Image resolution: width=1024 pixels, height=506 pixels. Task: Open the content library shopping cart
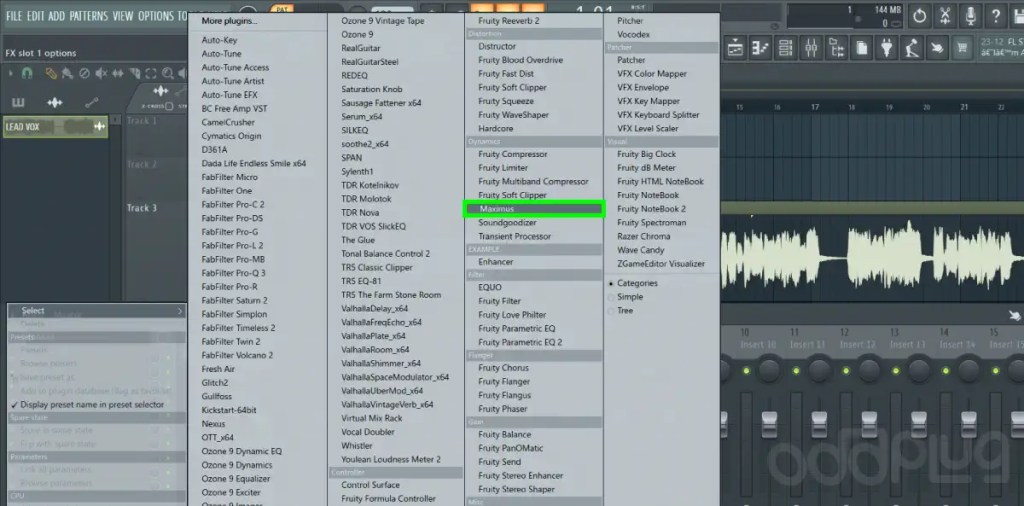tap(962, 48)
